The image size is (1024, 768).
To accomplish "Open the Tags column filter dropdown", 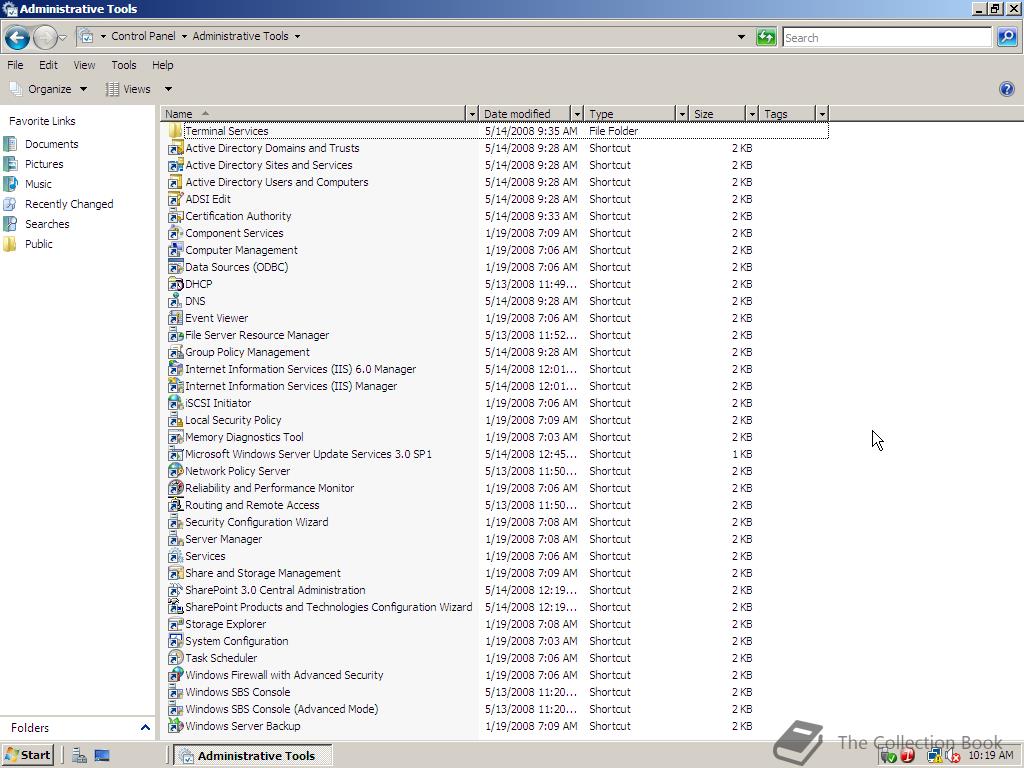I will (x=822, y=114).
